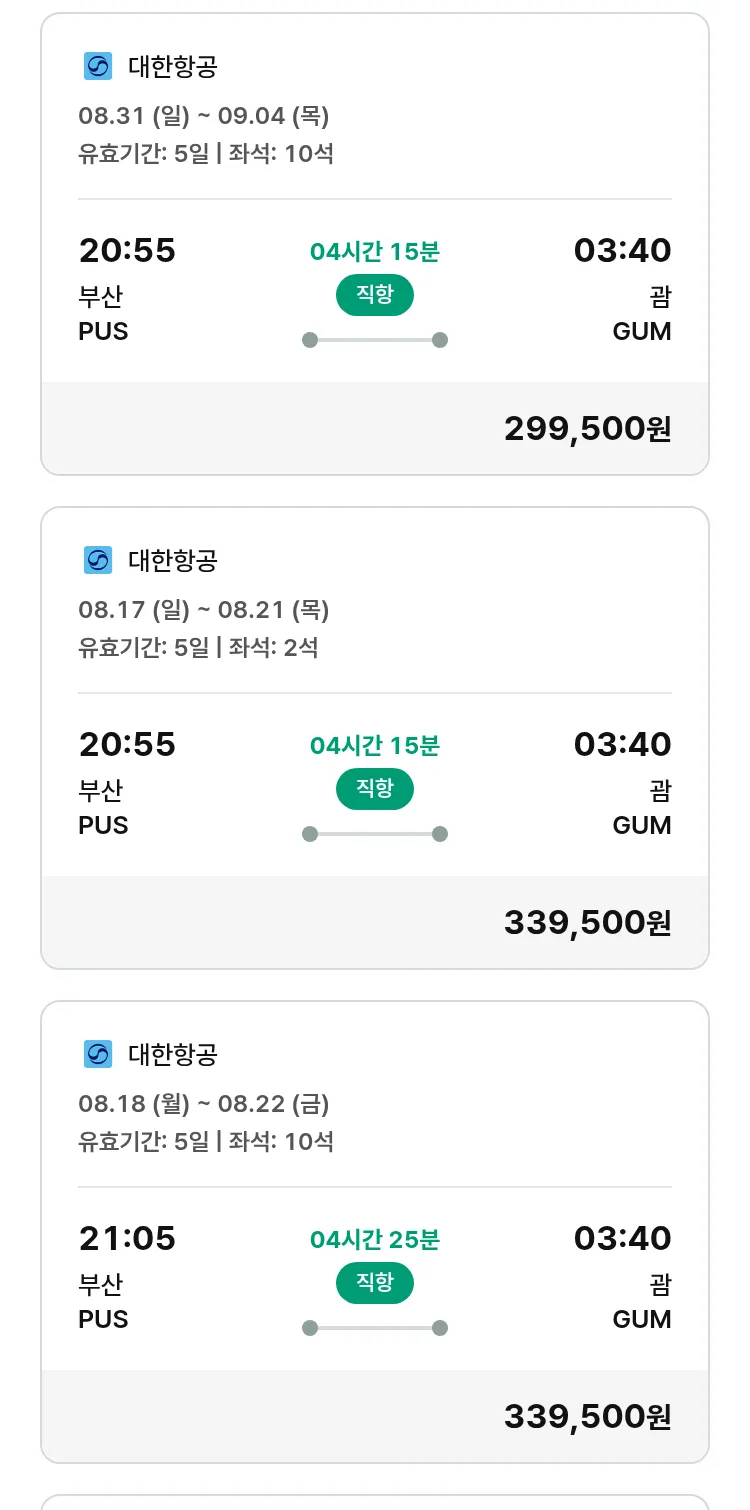The height and width of the screenshot is (1510, 750).
Task: Click the 04시간 25분 duration label
Action: [x=374, y=1240]
